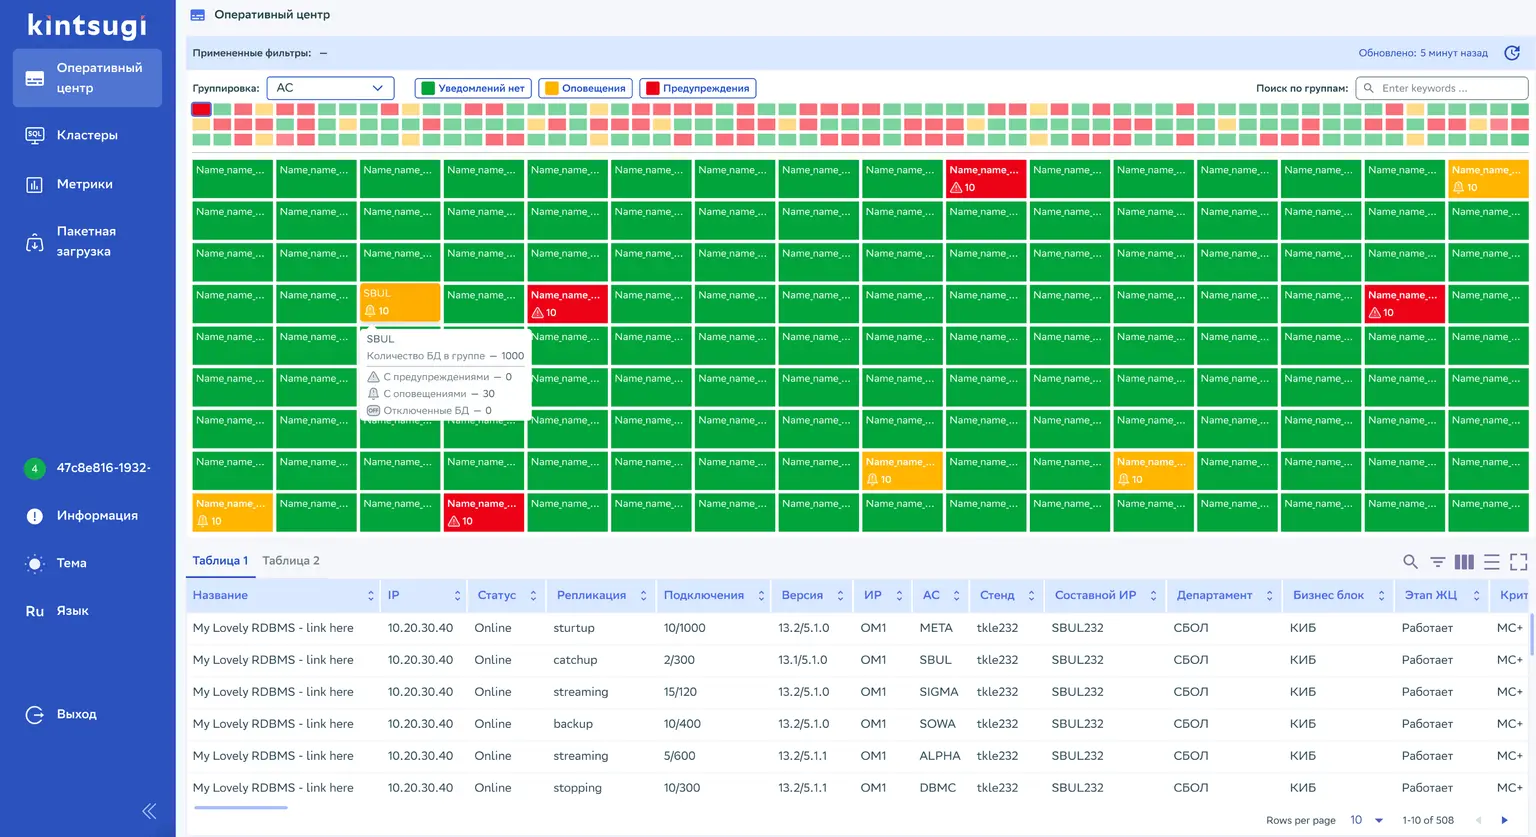
Task: Switch to Таблица 2 tab
Action: 291,561
